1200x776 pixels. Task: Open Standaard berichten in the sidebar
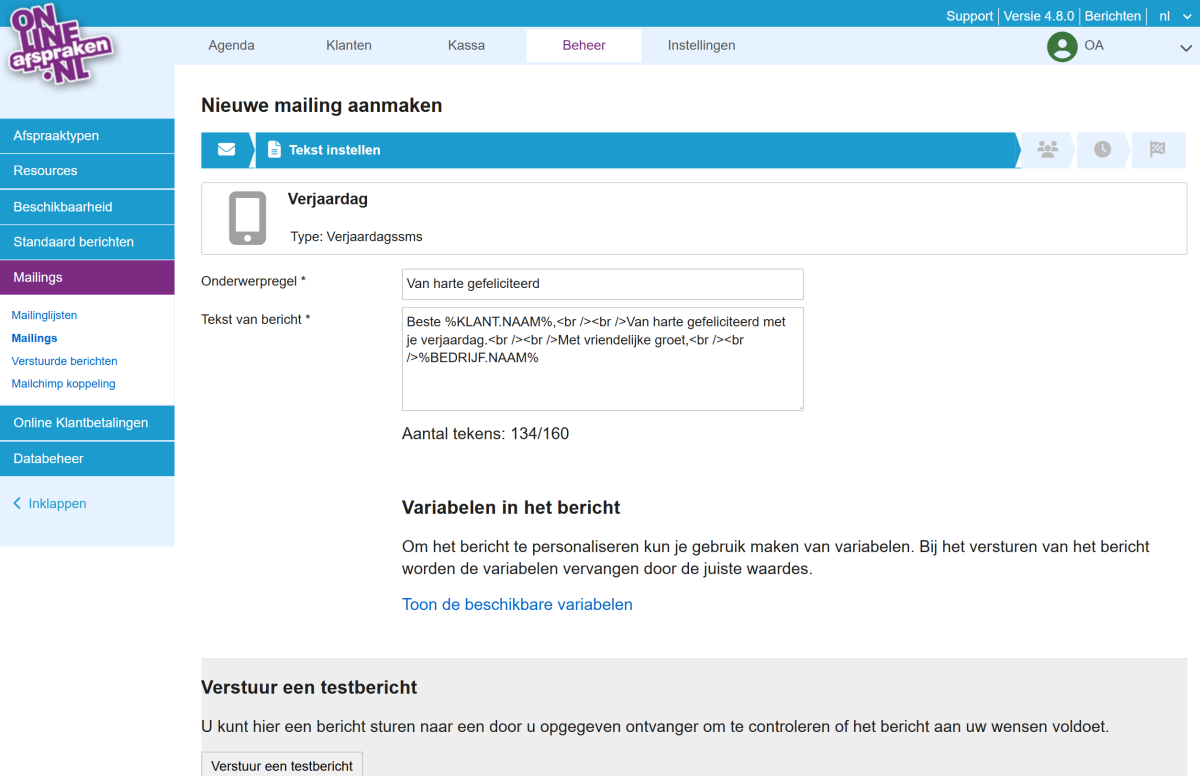(87, 242)
